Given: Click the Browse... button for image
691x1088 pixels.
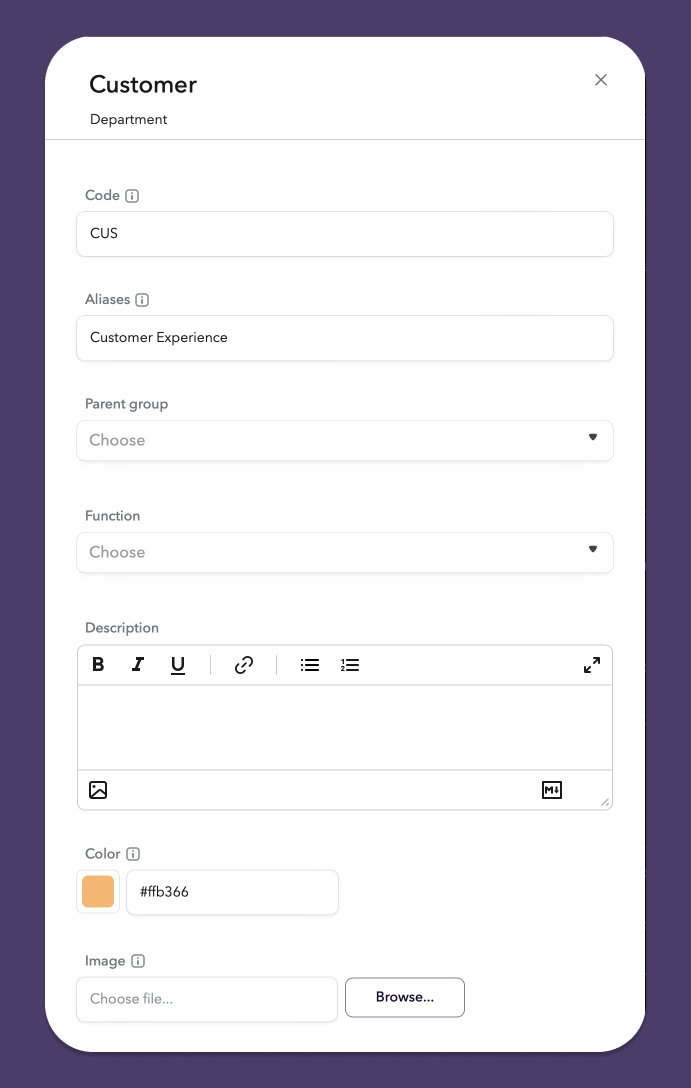Looking at the screenshot, I should (404, 997).
